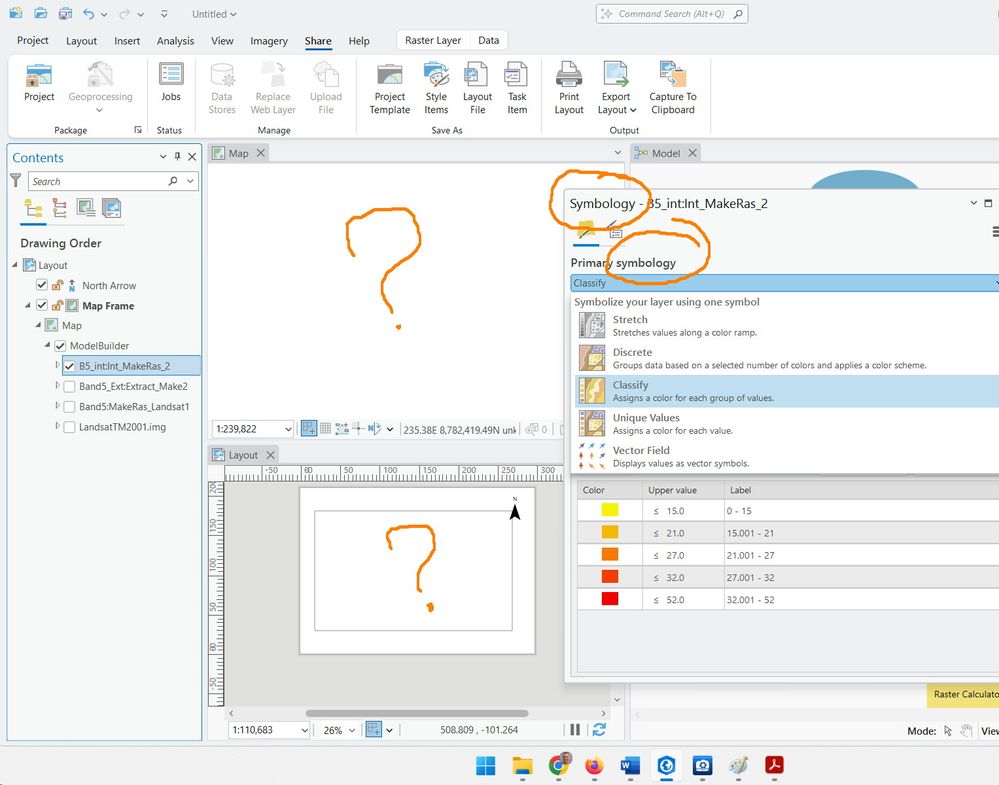The image size is (999, 785).
Task: Open Firefox from the taskbar
Action: 594,765
